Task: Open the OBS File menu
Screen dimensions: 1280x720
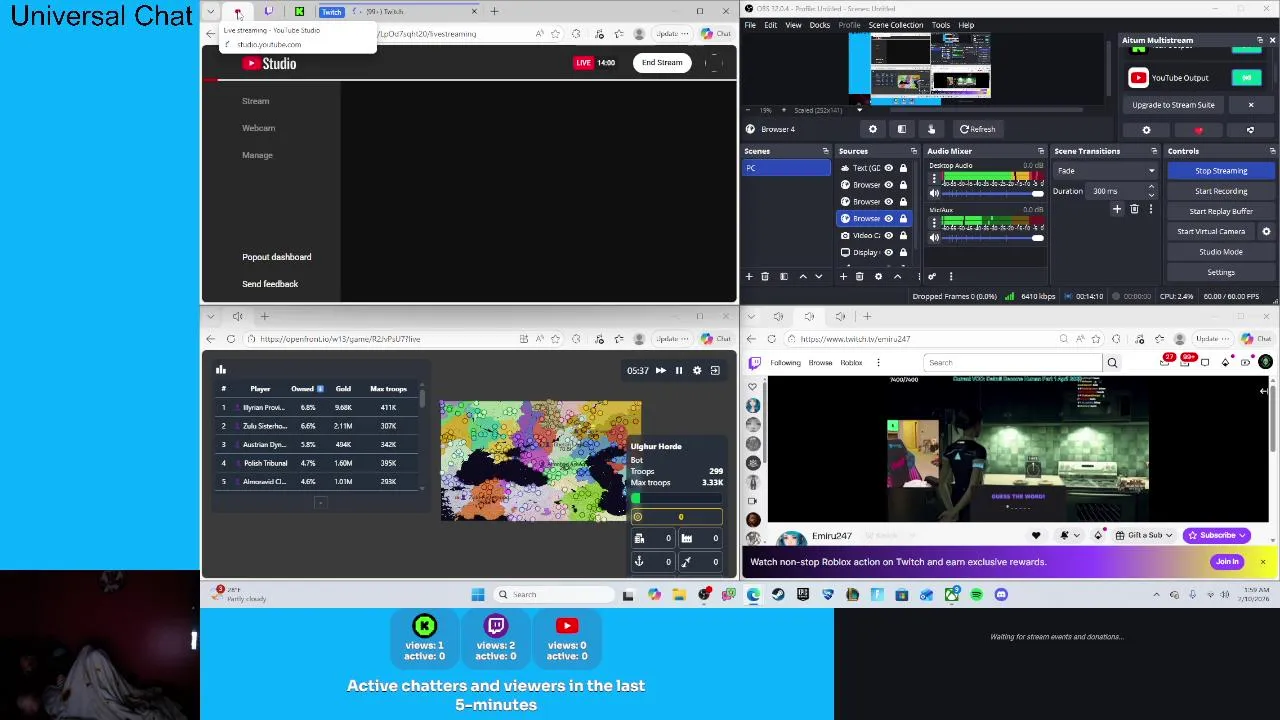Action: [x=750, y=25]
